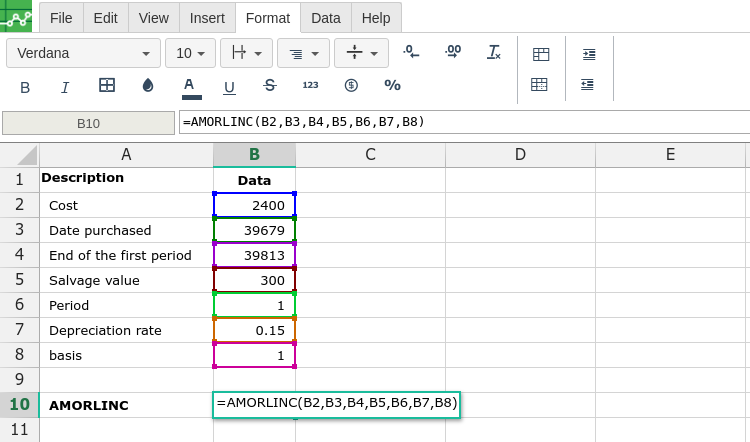Apply percent format
This screenshot has width=750, height=442.
pyautogui.click(x=392, y=86)
